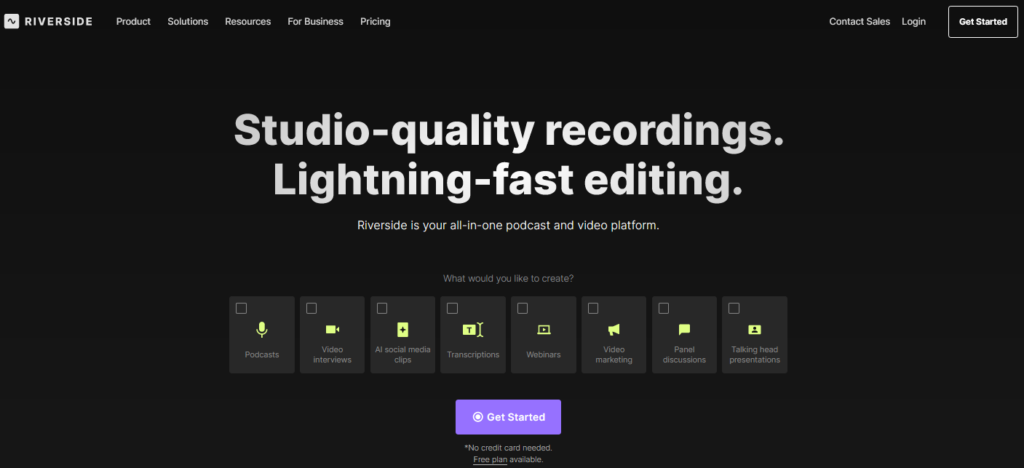Click the Webinars card label
The height and width of the screenshot is (468, 1024).
[543, 354]
